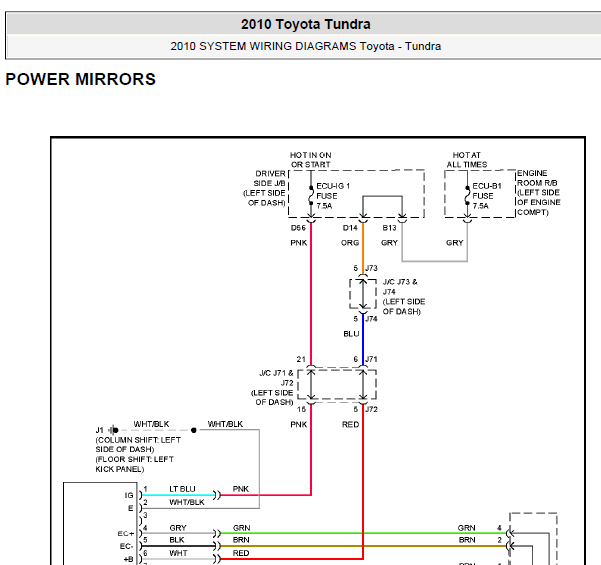Click "PNK" label below D56
This screenshot has height=565, width=601.
click(x=299, y=243)
